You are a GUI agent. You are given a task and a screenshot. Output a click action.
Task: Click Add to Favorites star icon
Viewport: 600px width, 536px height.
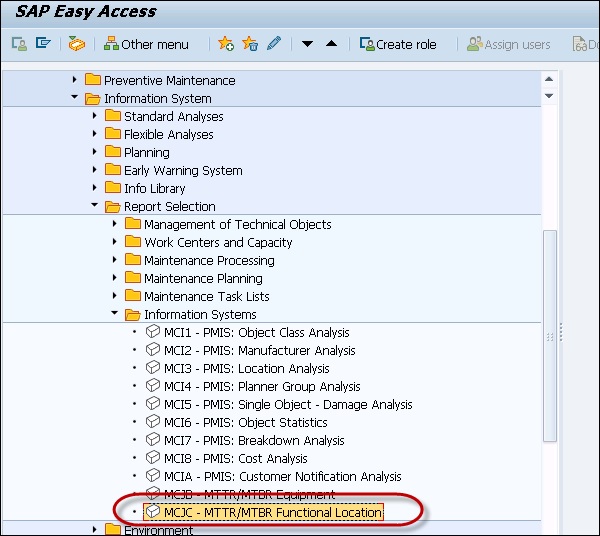pyautogui.click(x=226, y=44)
